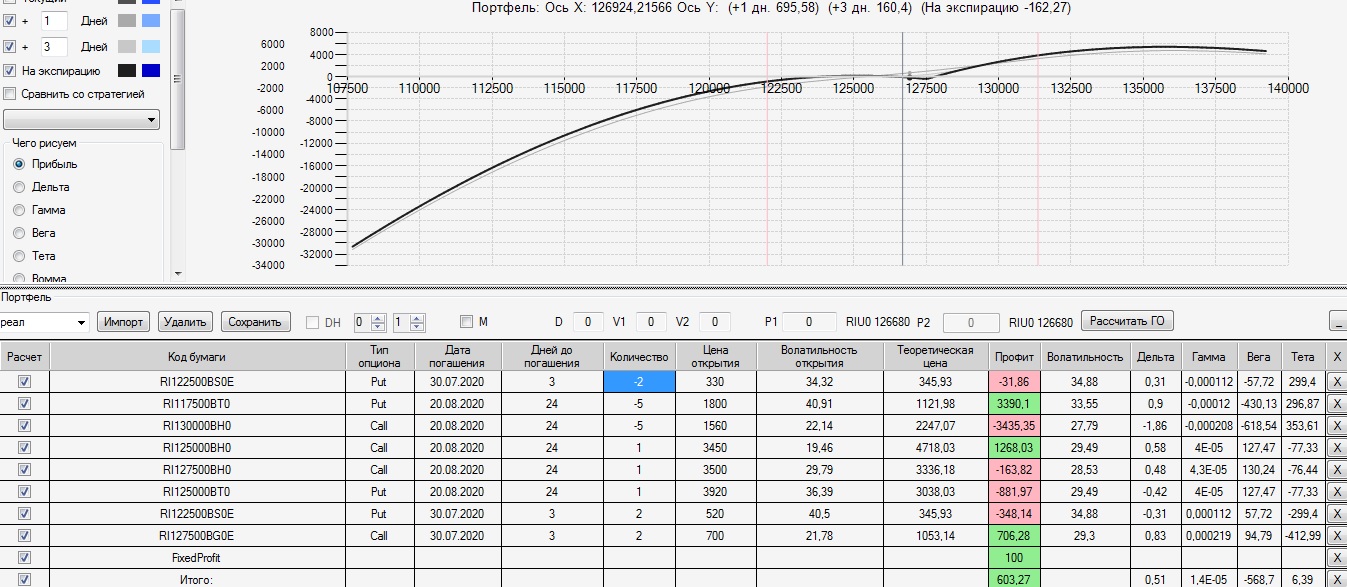Screen dimensions: 1347x587
Task: Click Удалить button
Action: [x=185, y=322]
